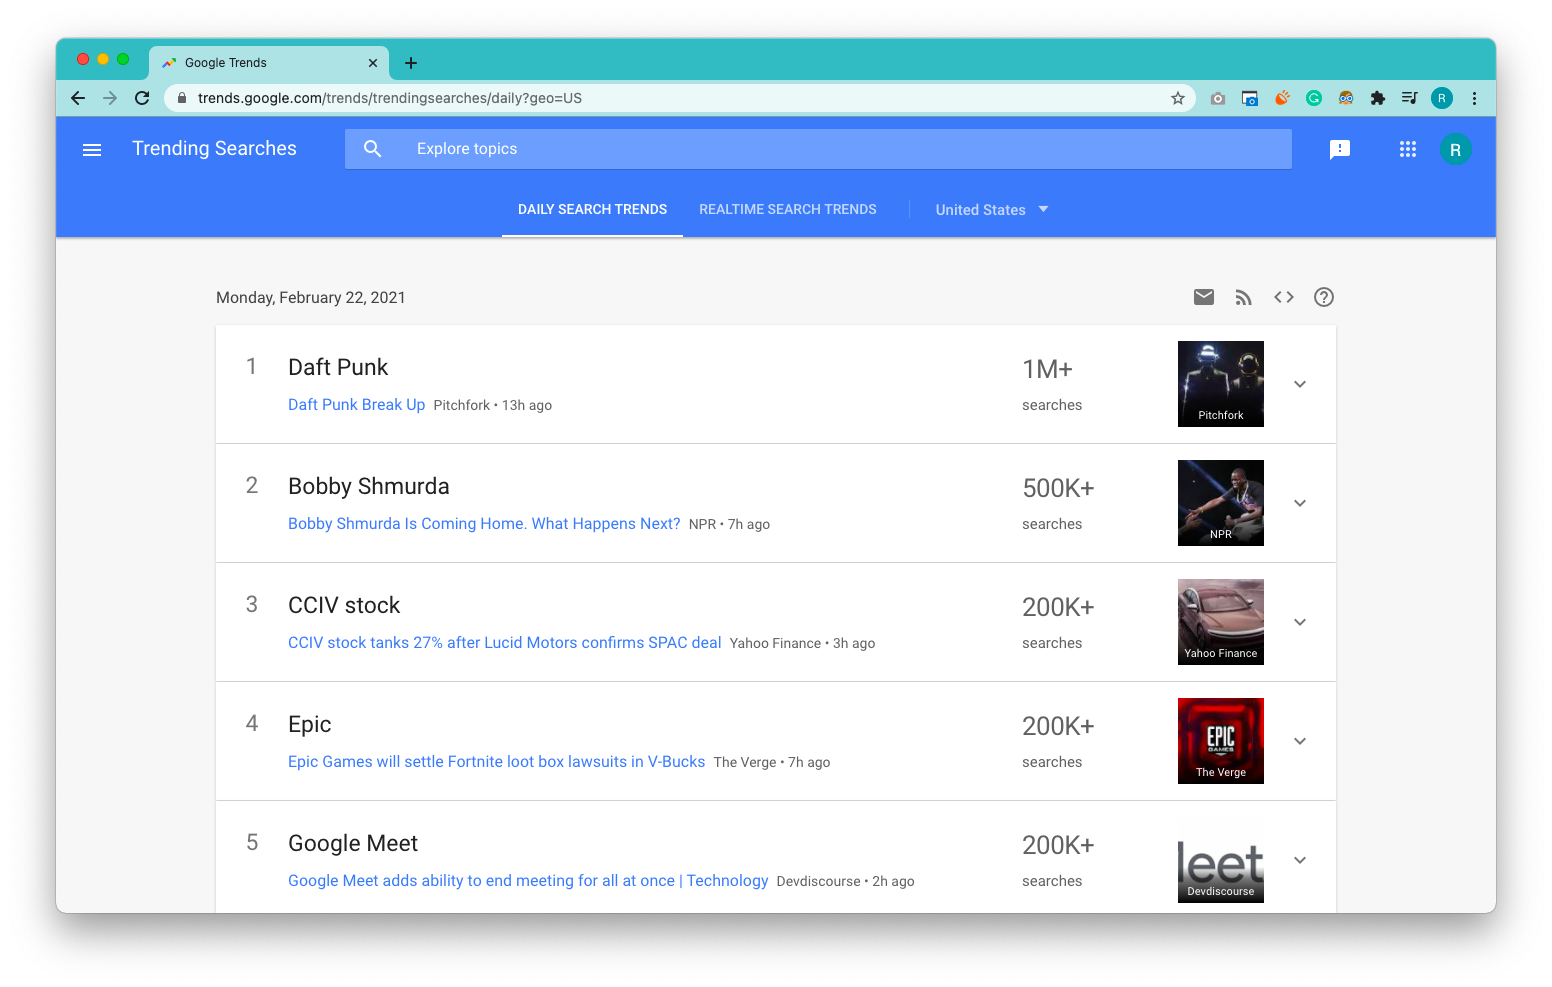Open the Yahoo Finance car thumbnail
Screen dimensions: 1552x987
point(1221,622)
